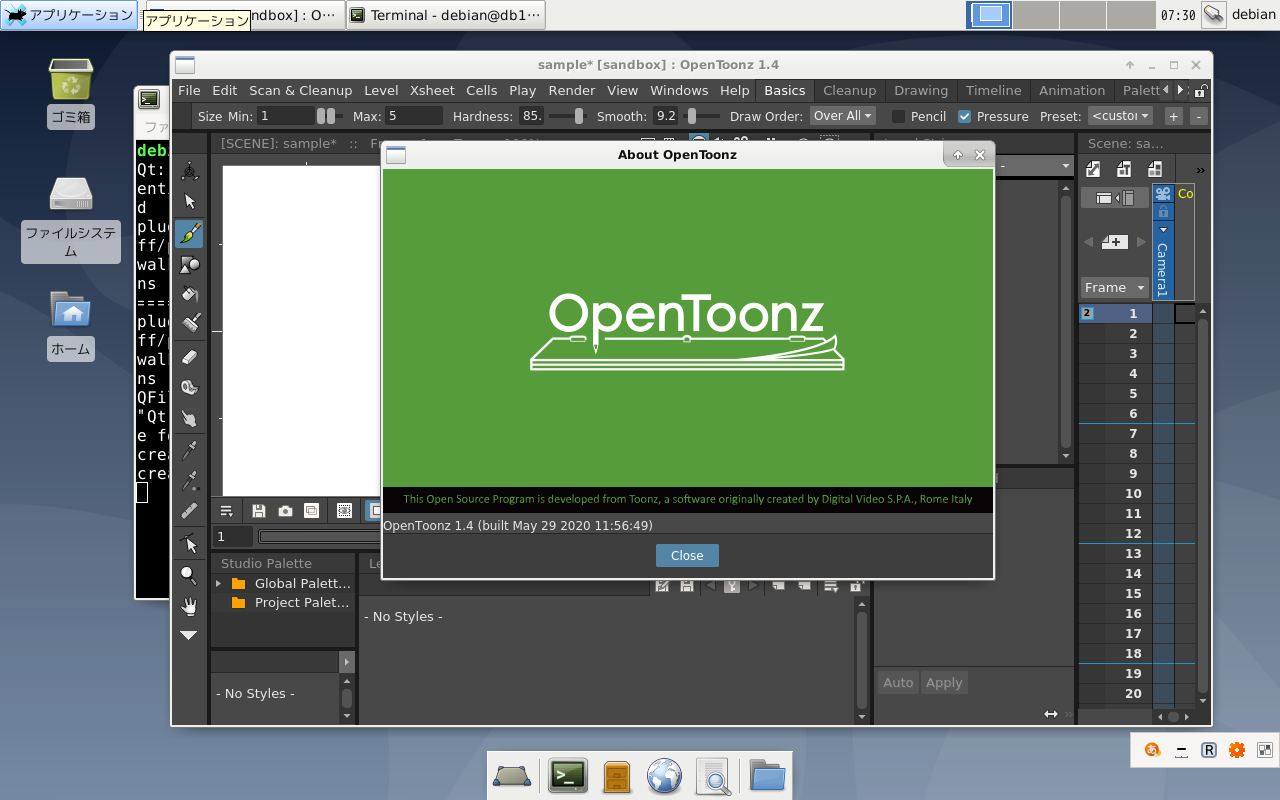Image resolution: width=1280 pixels, height=800 pixels.
Task: Select the Brush tool in the toolbox
Action: [x=189, y=234]
